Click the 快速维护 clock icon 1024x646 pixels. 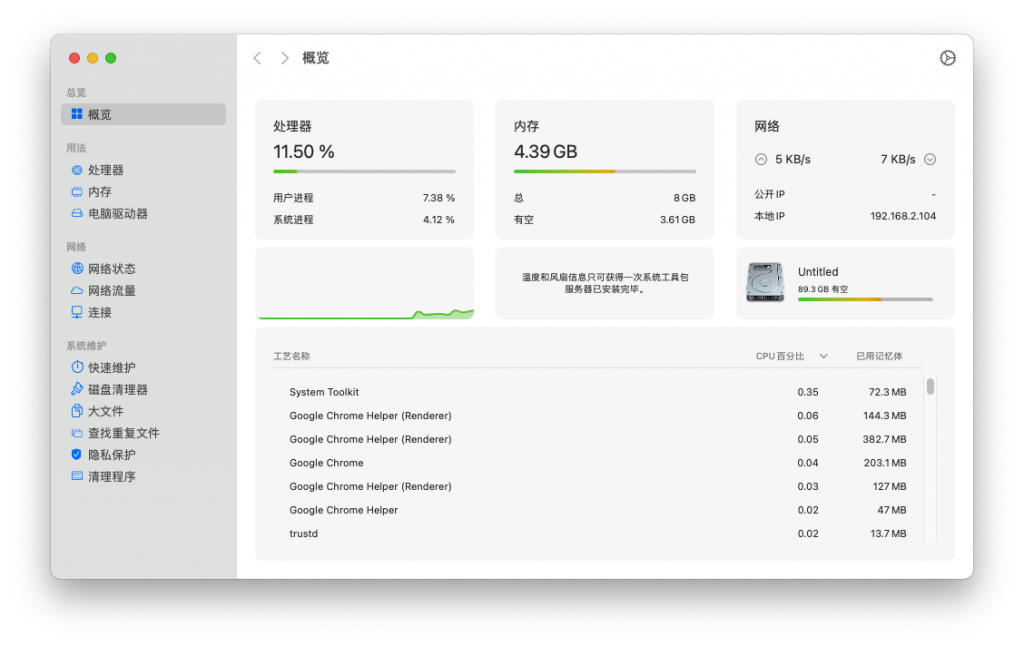coord(77,367)
